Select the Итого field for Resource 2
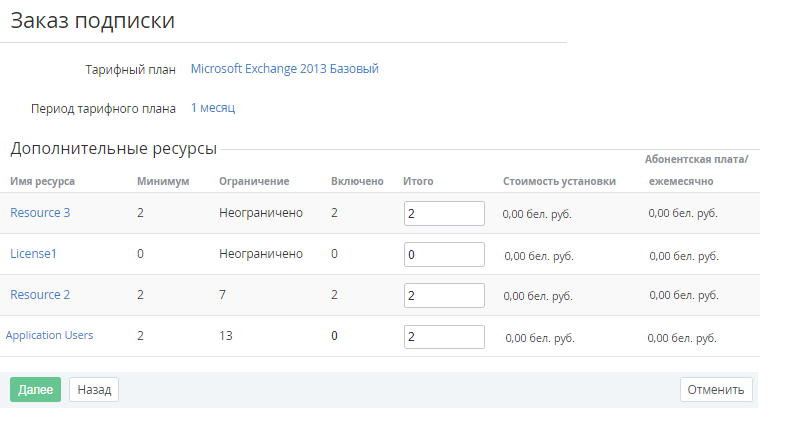Image resolution: width=789 pixels, height=428 pixels. [444, 295]
